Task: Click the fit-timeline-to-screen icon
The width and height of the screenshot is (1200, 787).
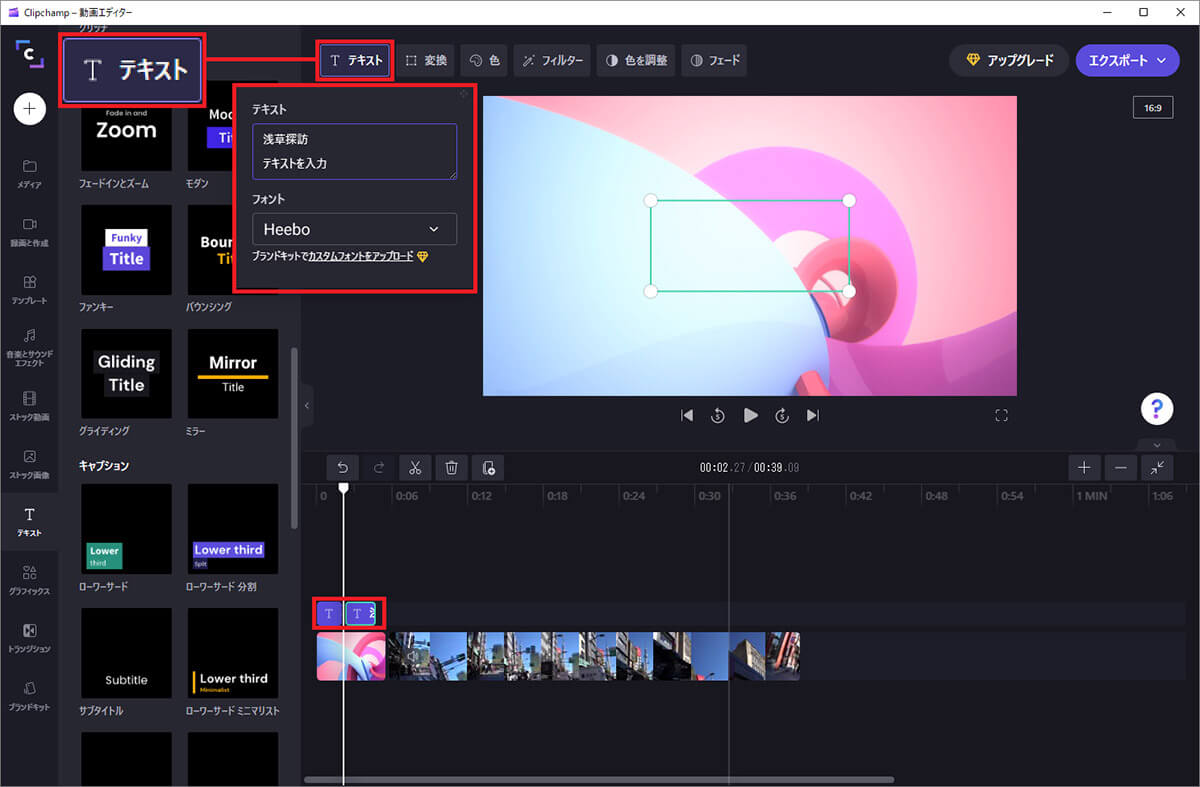Action: click(1157, 467)
